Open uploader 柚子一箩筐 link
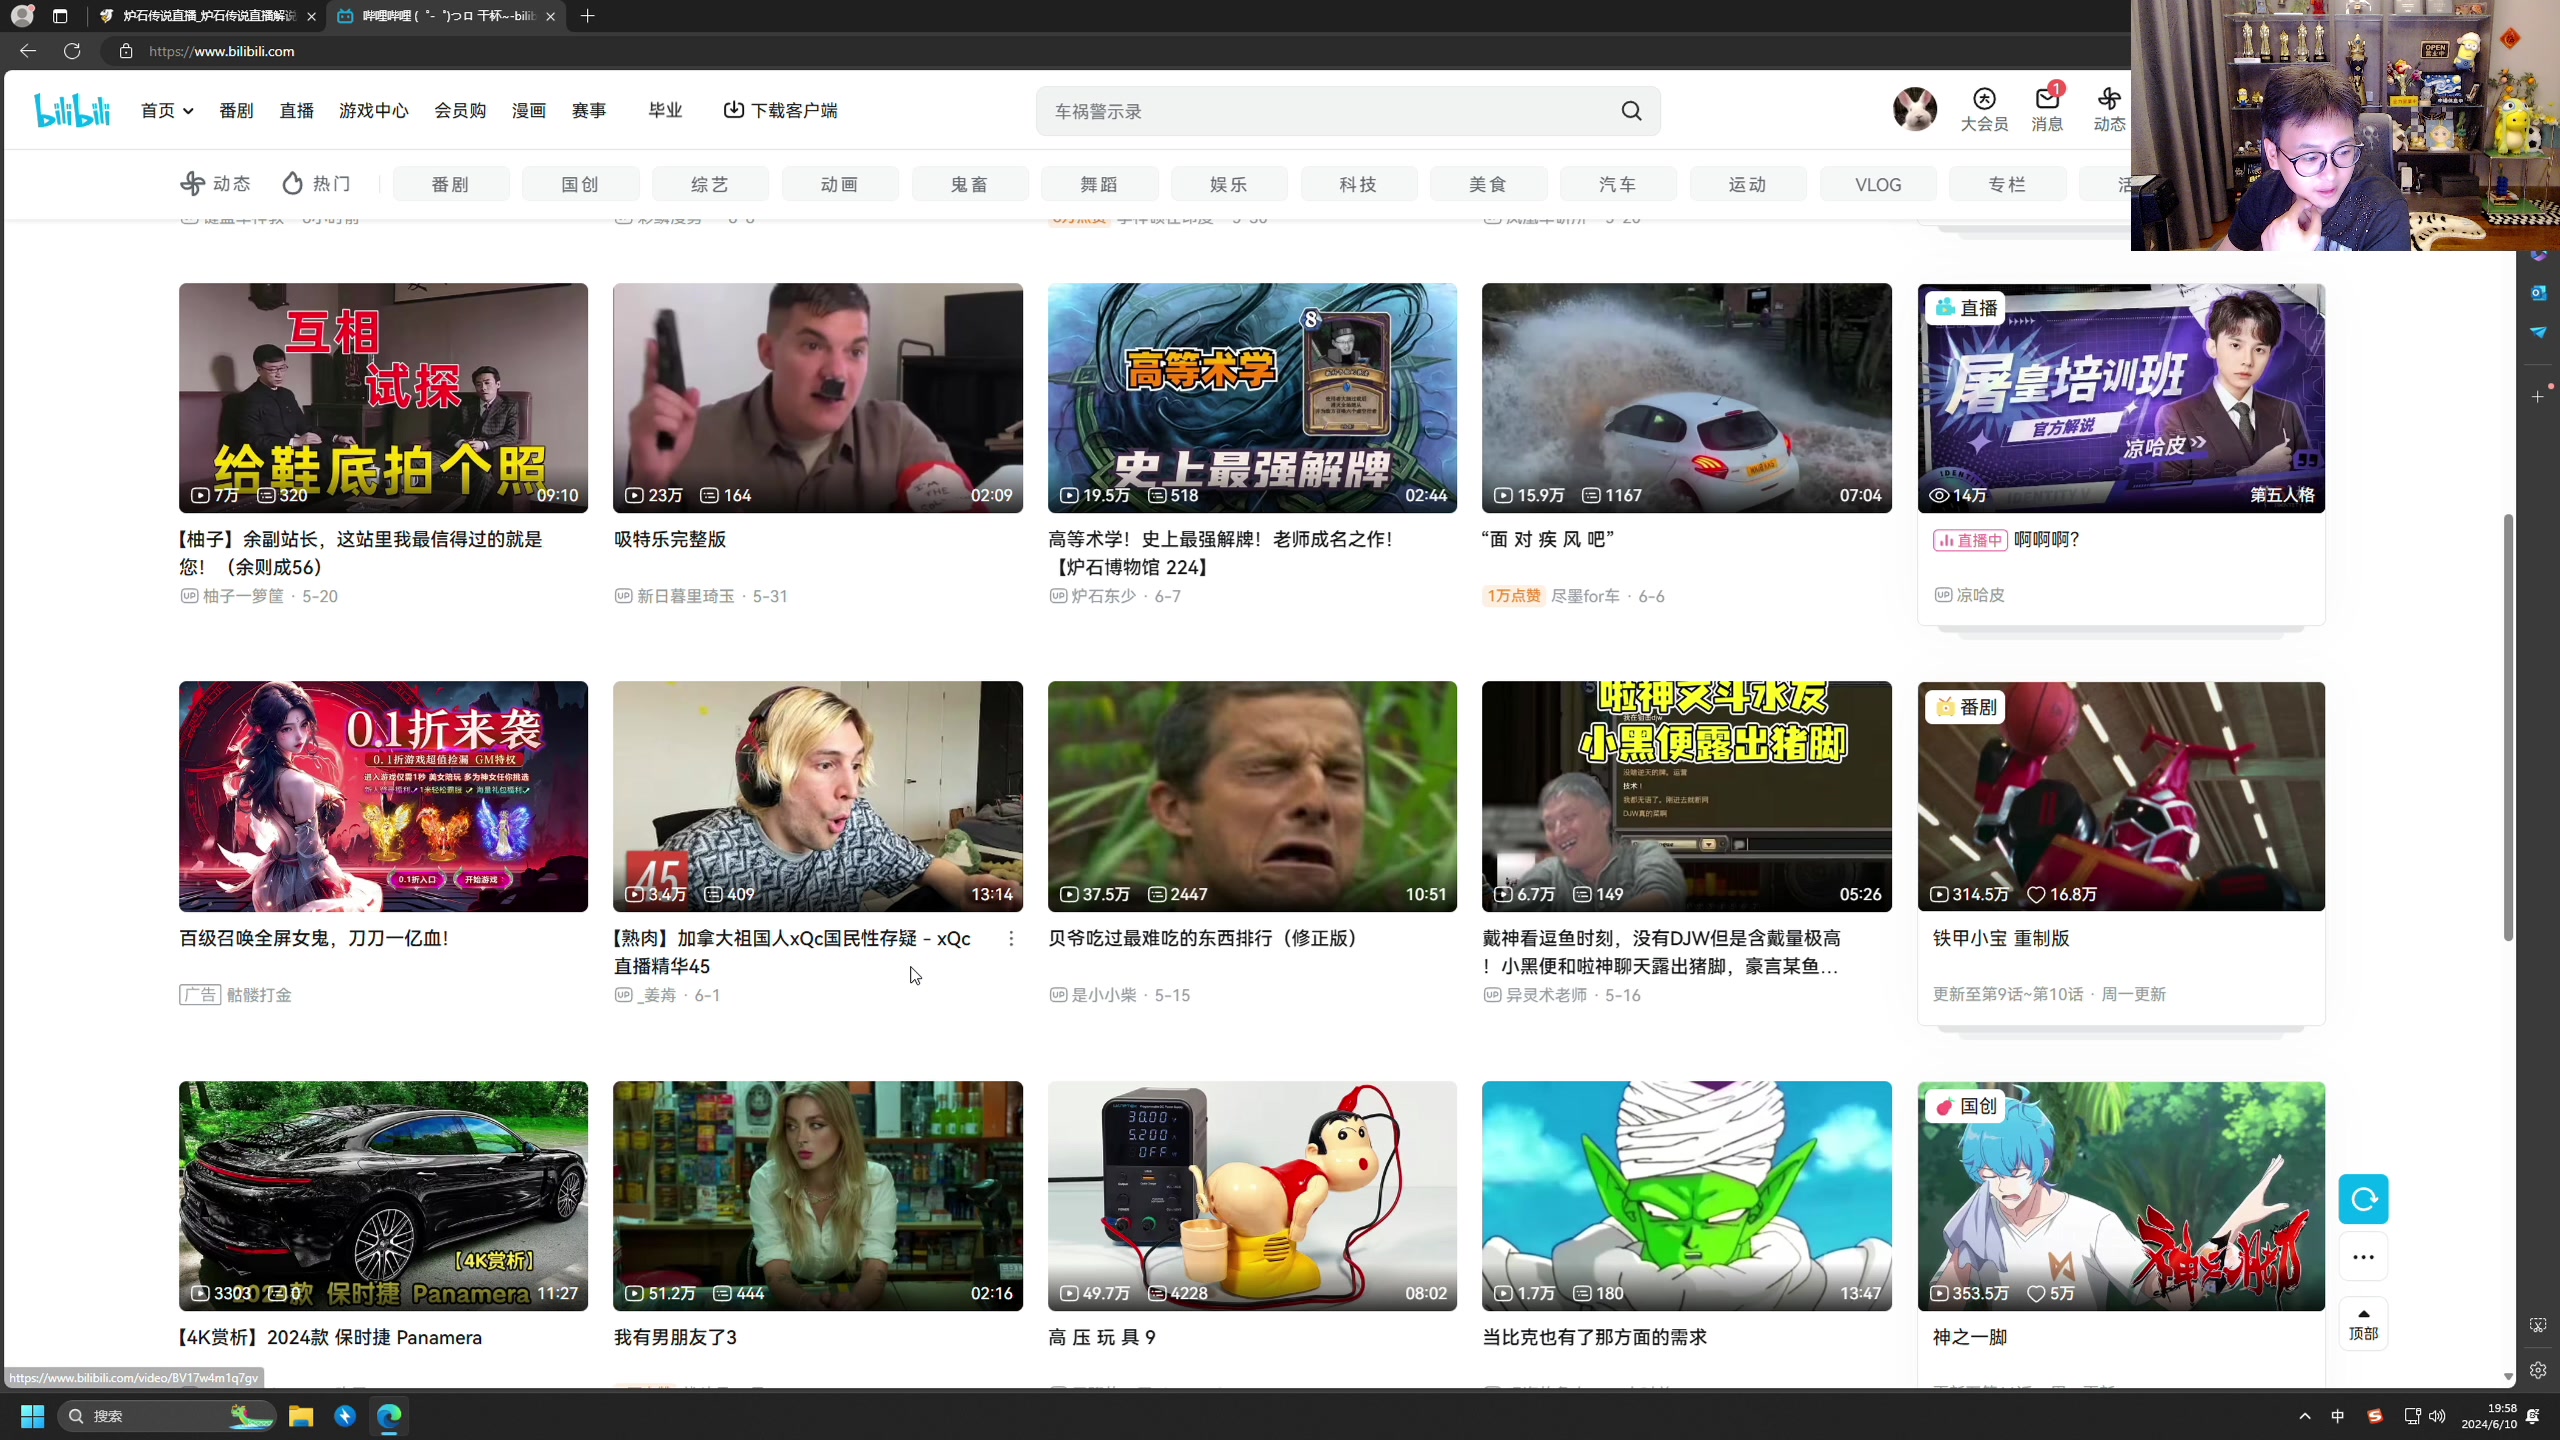2560x1440 pixels. point(243,596)
